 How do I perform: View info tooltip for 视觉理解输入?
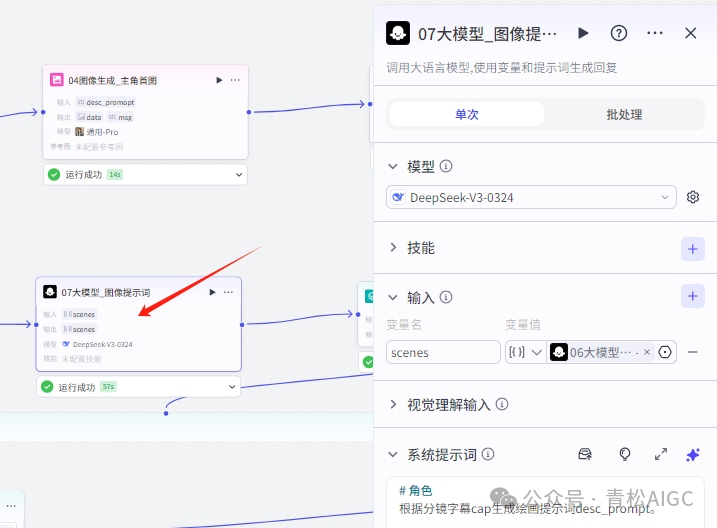point(502,404)
